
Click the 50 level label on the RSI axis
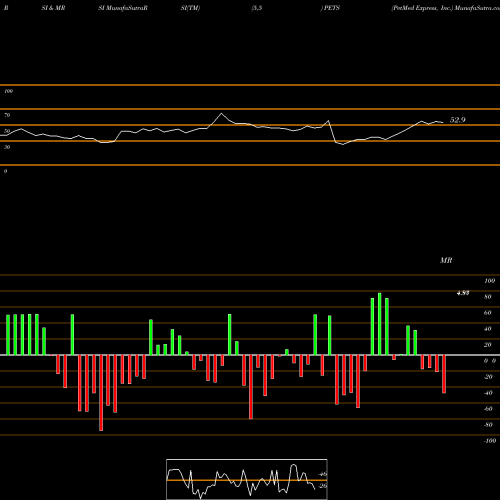tap(7, 131)
